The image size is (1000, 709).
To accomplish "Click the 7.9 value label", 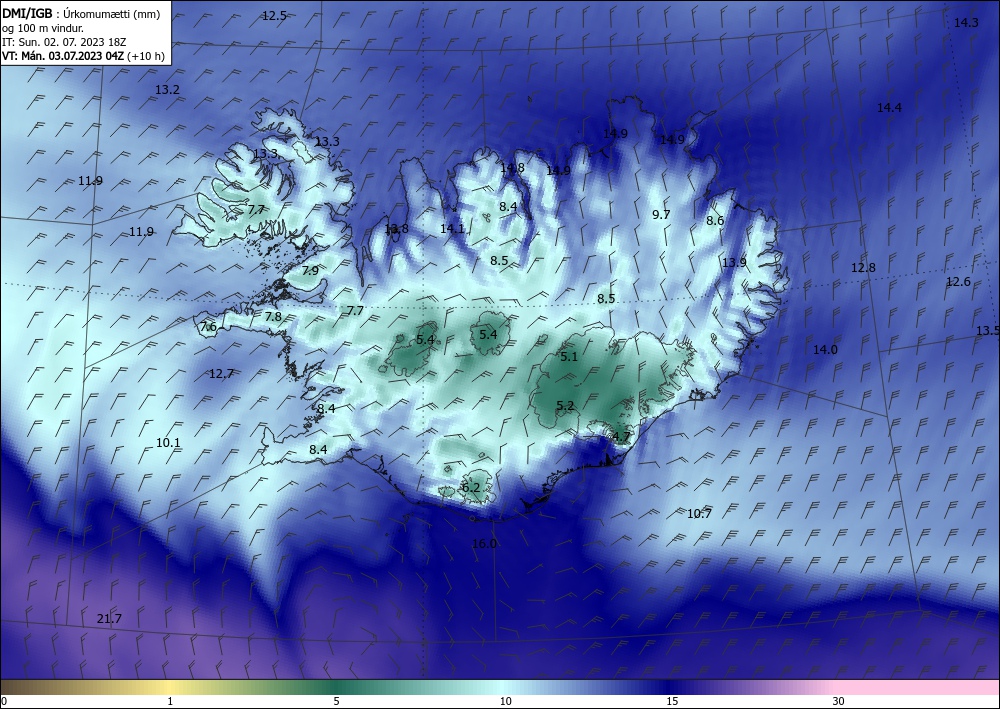I will (310, 271).
